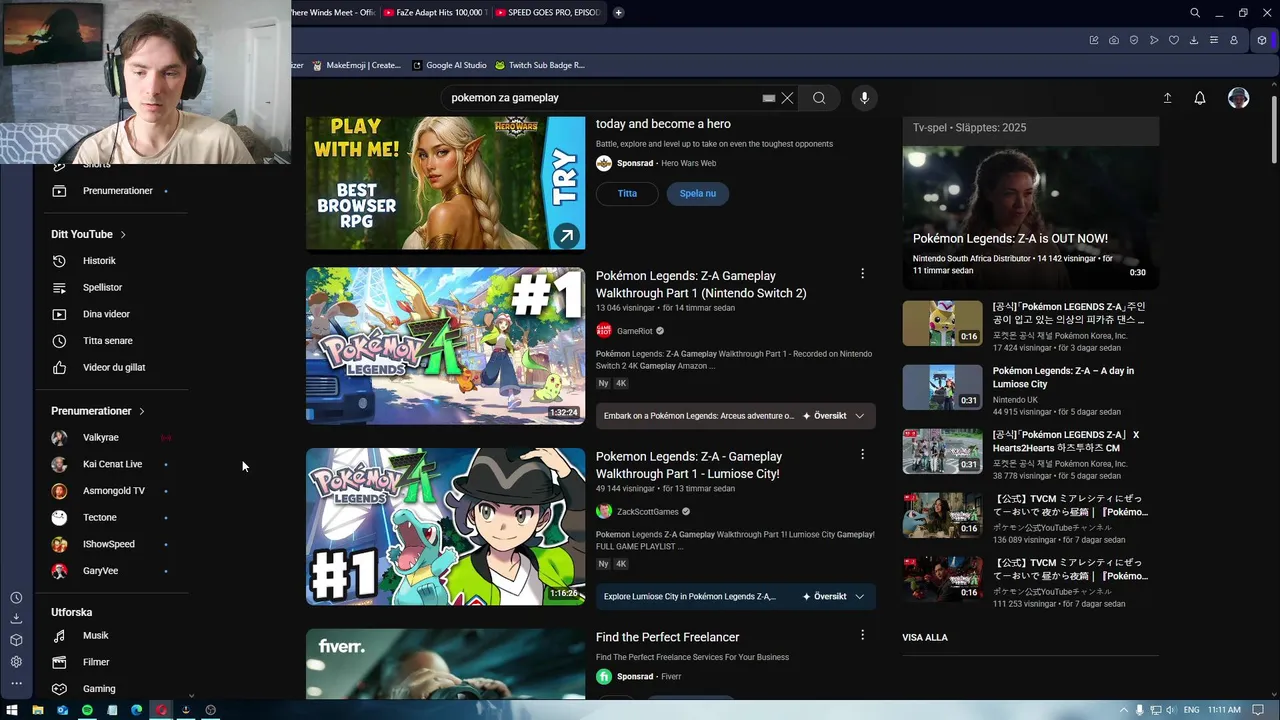Screen dimensions: 1280x720
Task: Open Filmer under Utforska
Action: (x=112, y=662)
